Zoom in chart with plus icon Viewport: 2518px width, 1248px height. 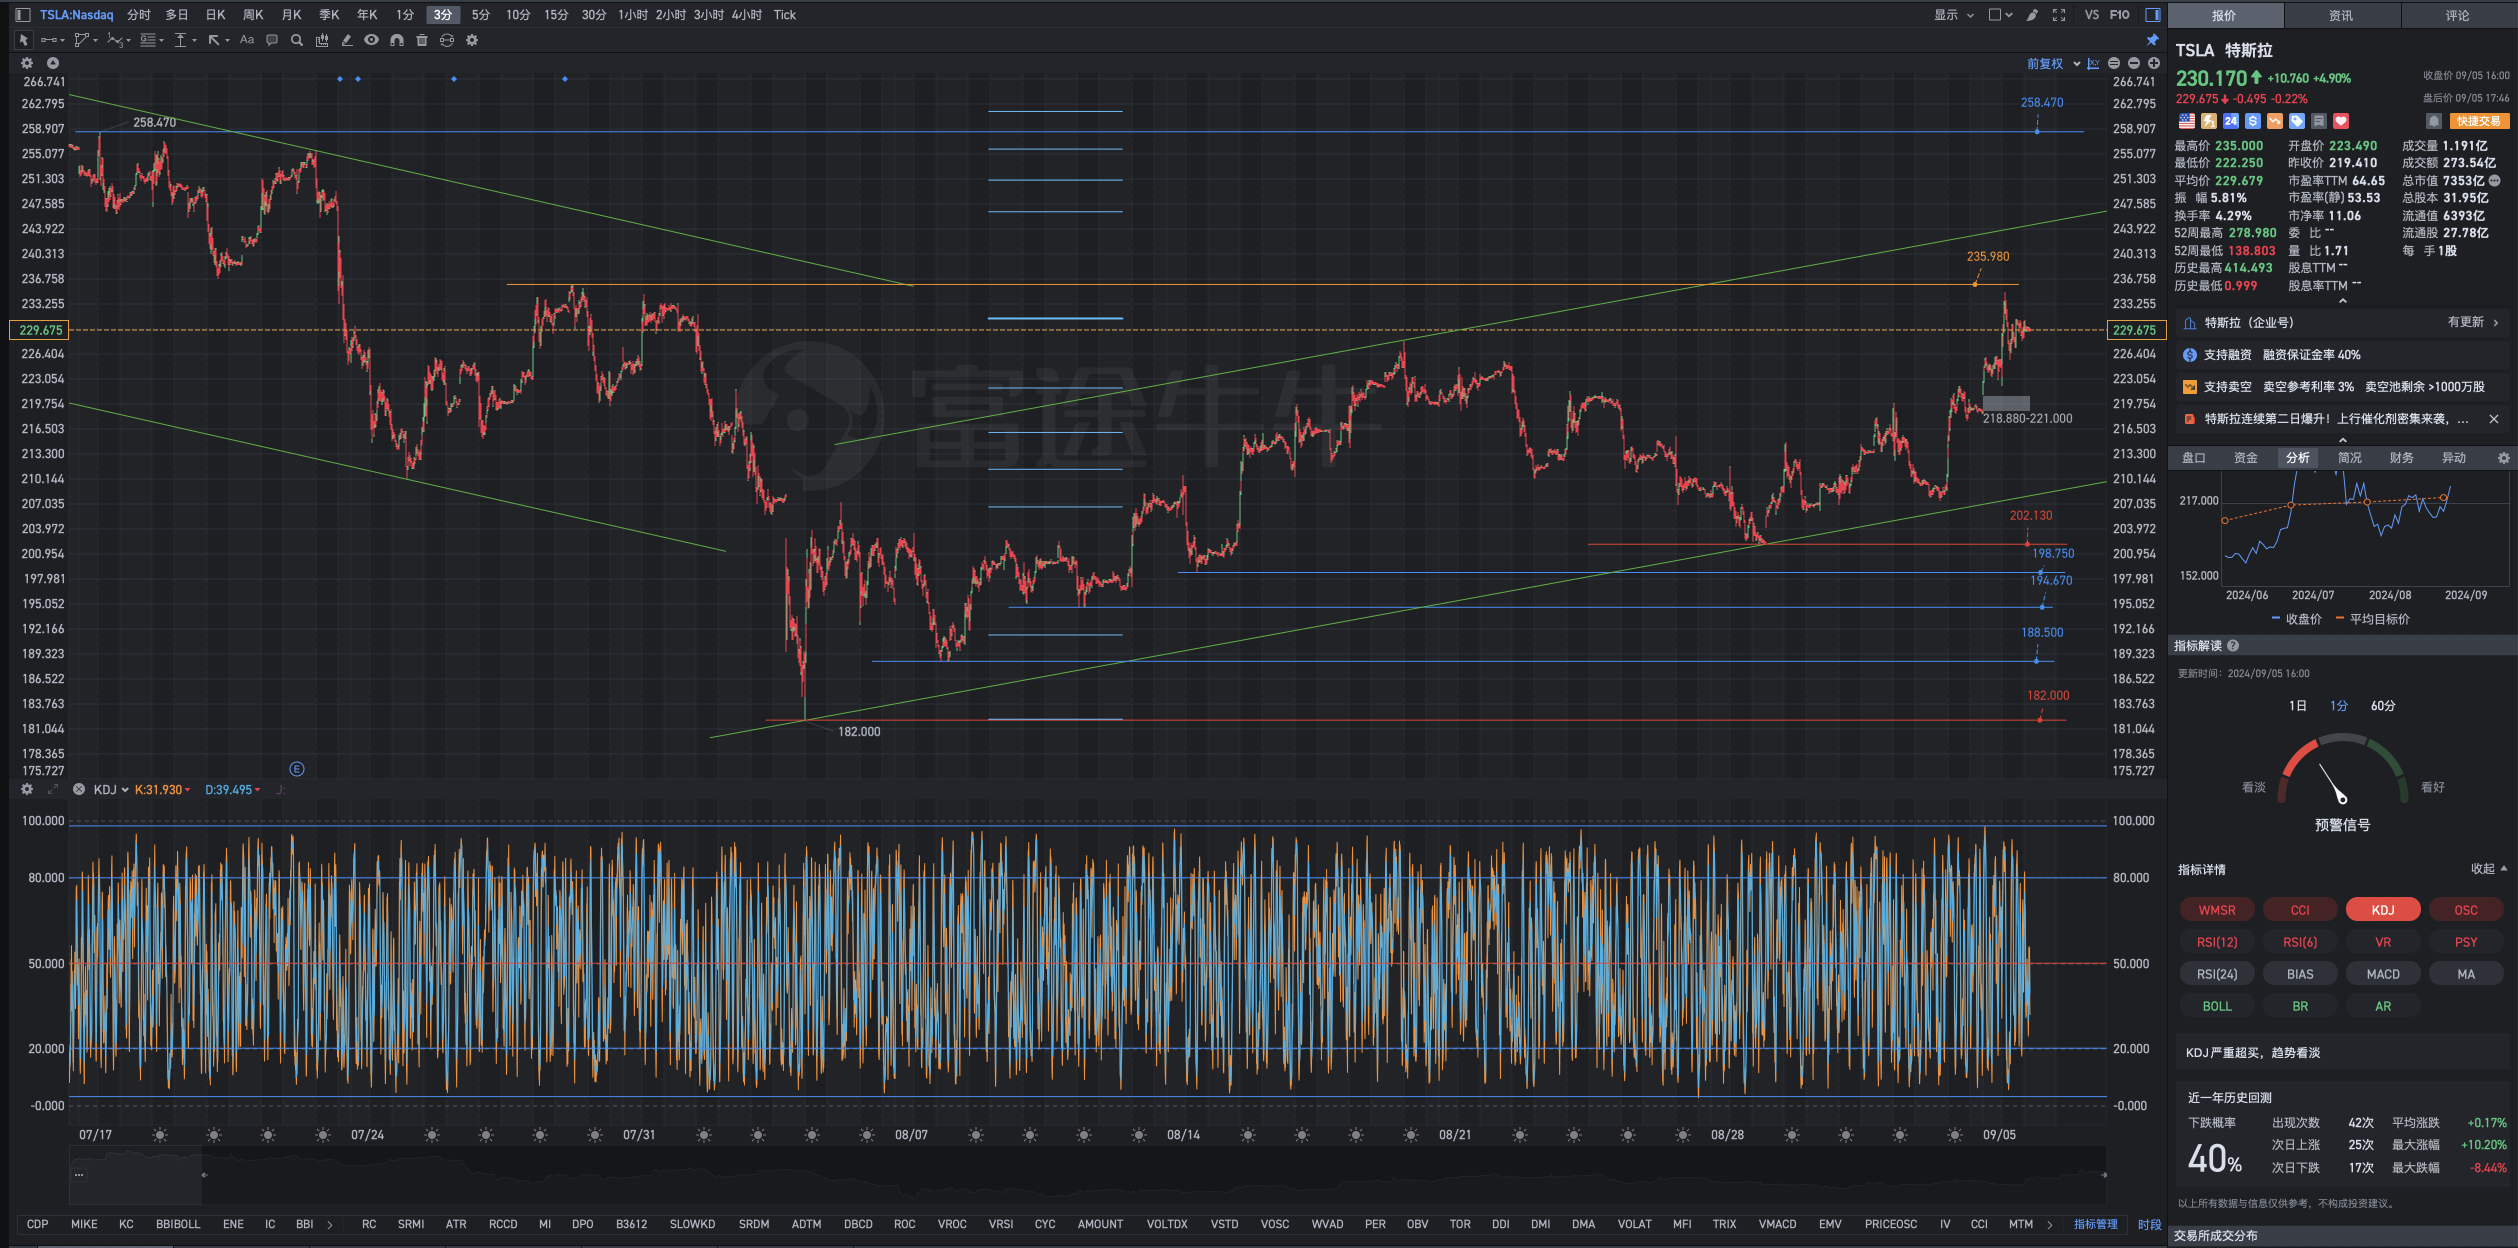click(x=2154, y=63)
